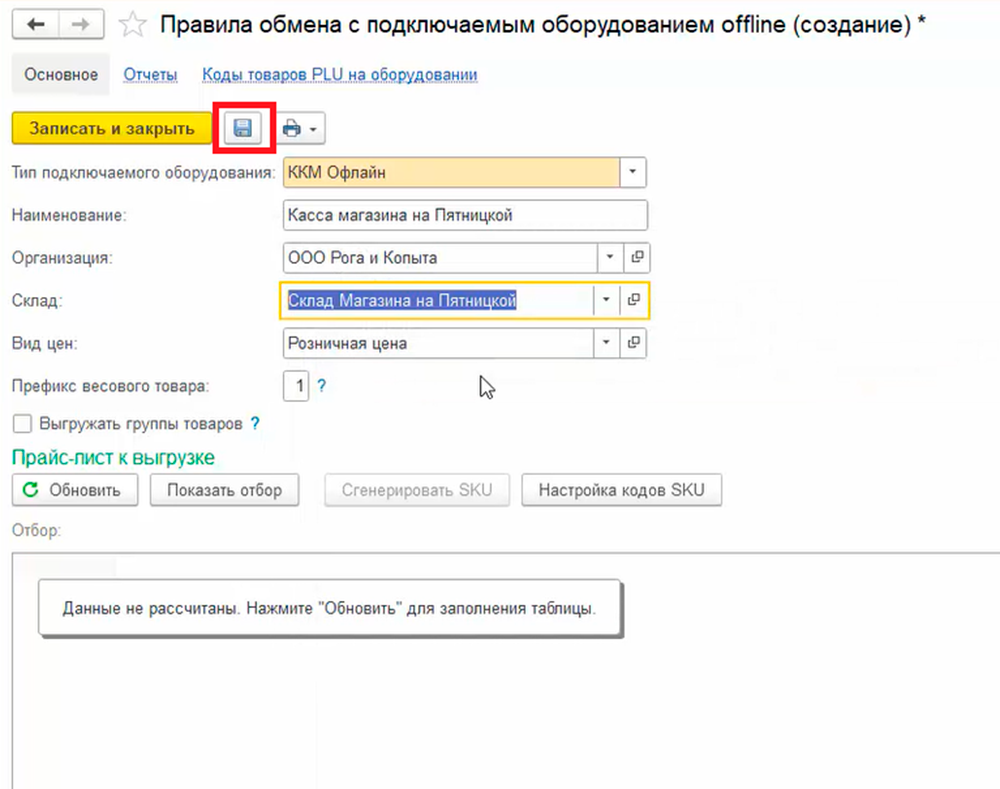Switch to the Отчеты tab
1000x789 pixels.
point(150,75)
